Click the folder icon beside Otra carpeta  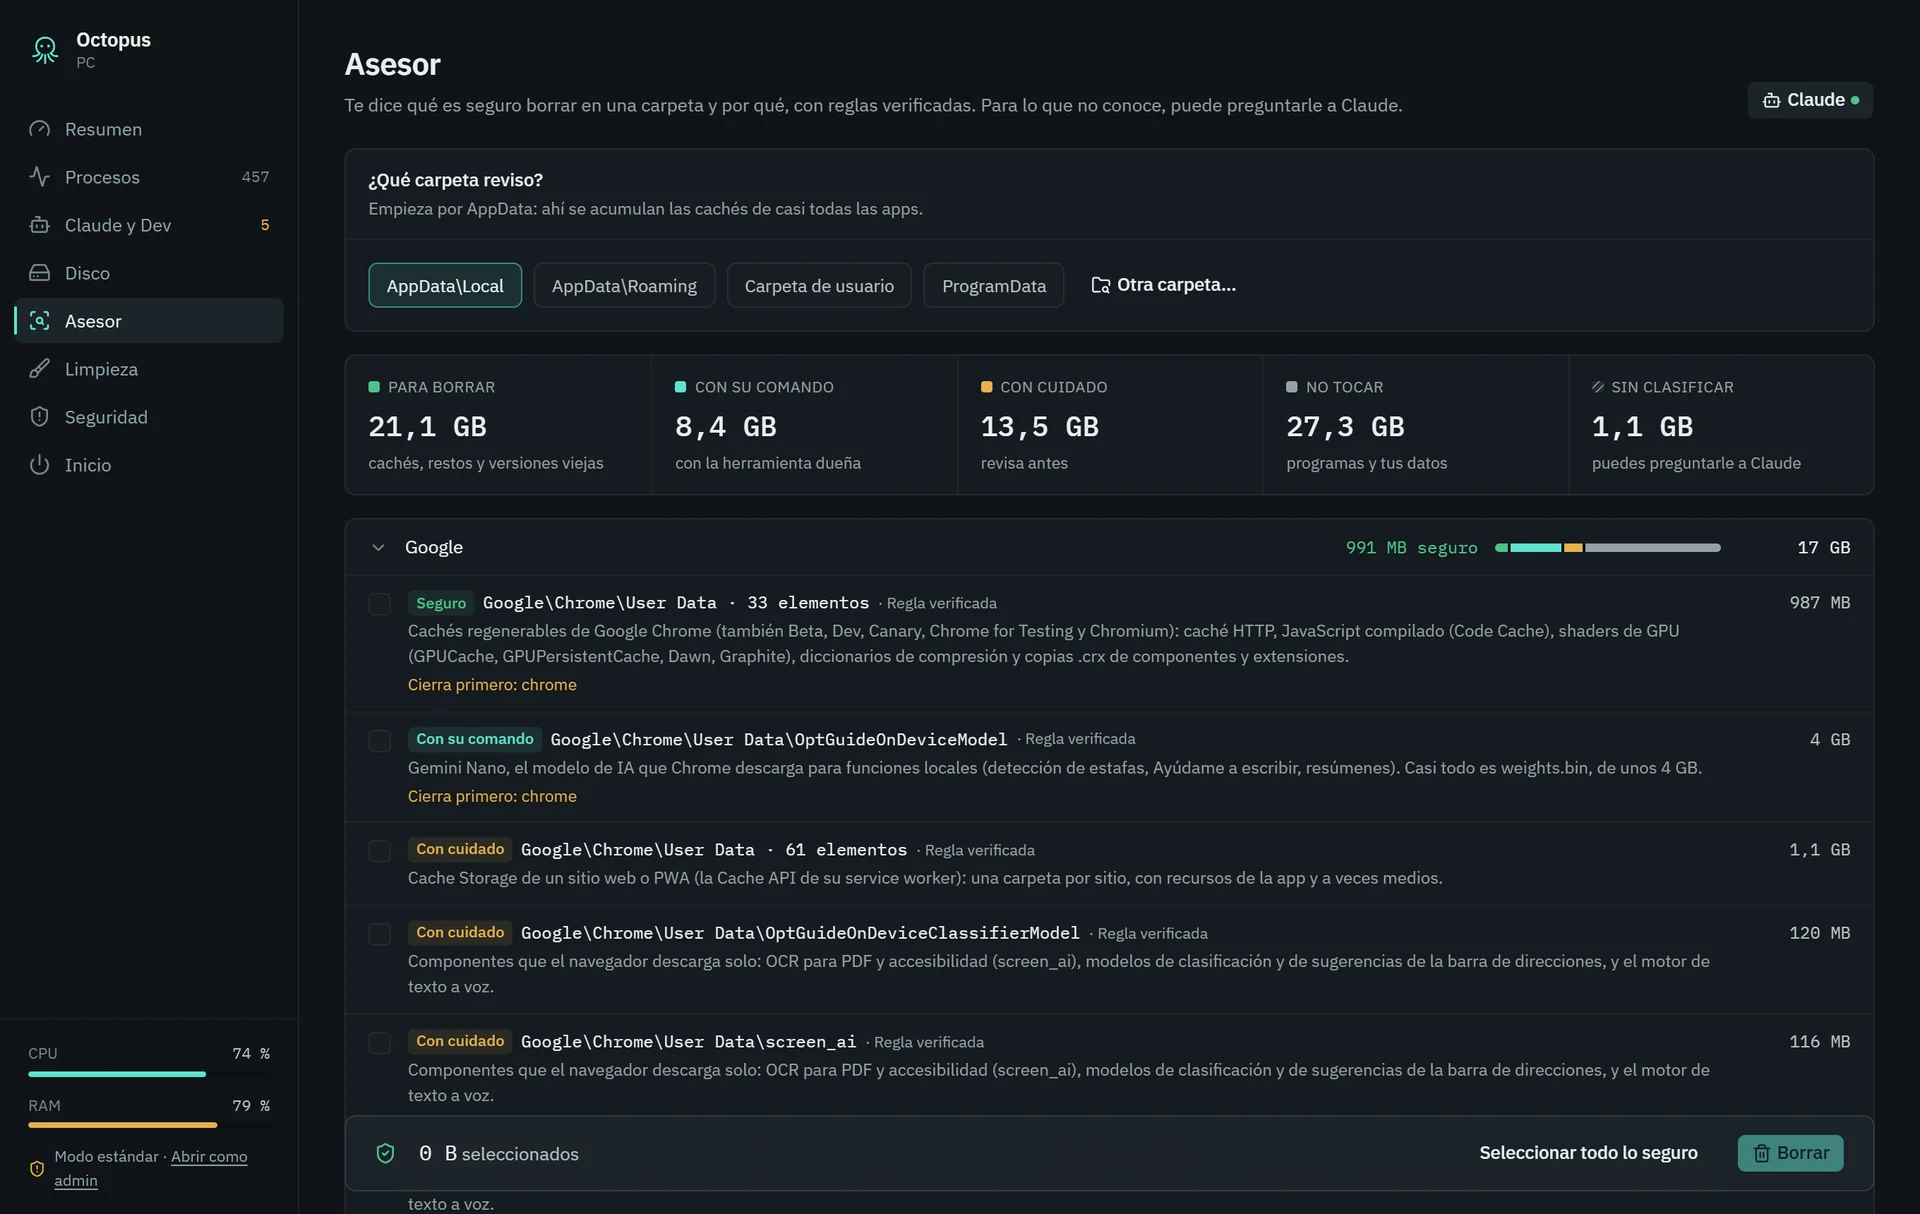click(x=1100, y=285)
